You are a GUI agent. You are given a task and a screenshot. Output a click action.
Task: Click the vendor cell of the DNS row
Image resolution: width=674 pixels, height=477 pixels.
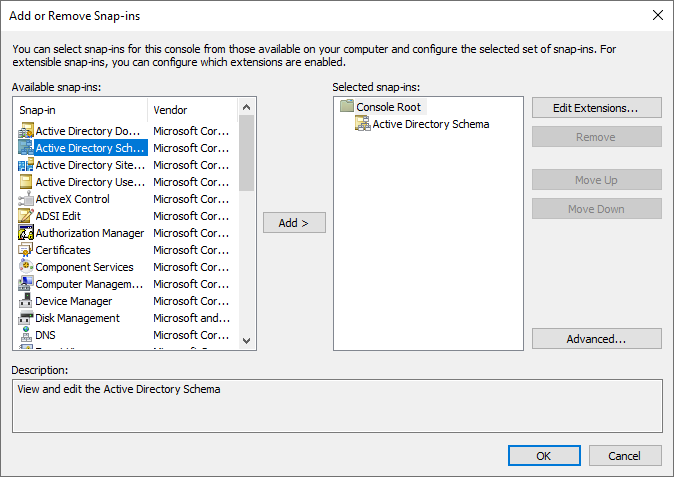[x=191, y=335]
